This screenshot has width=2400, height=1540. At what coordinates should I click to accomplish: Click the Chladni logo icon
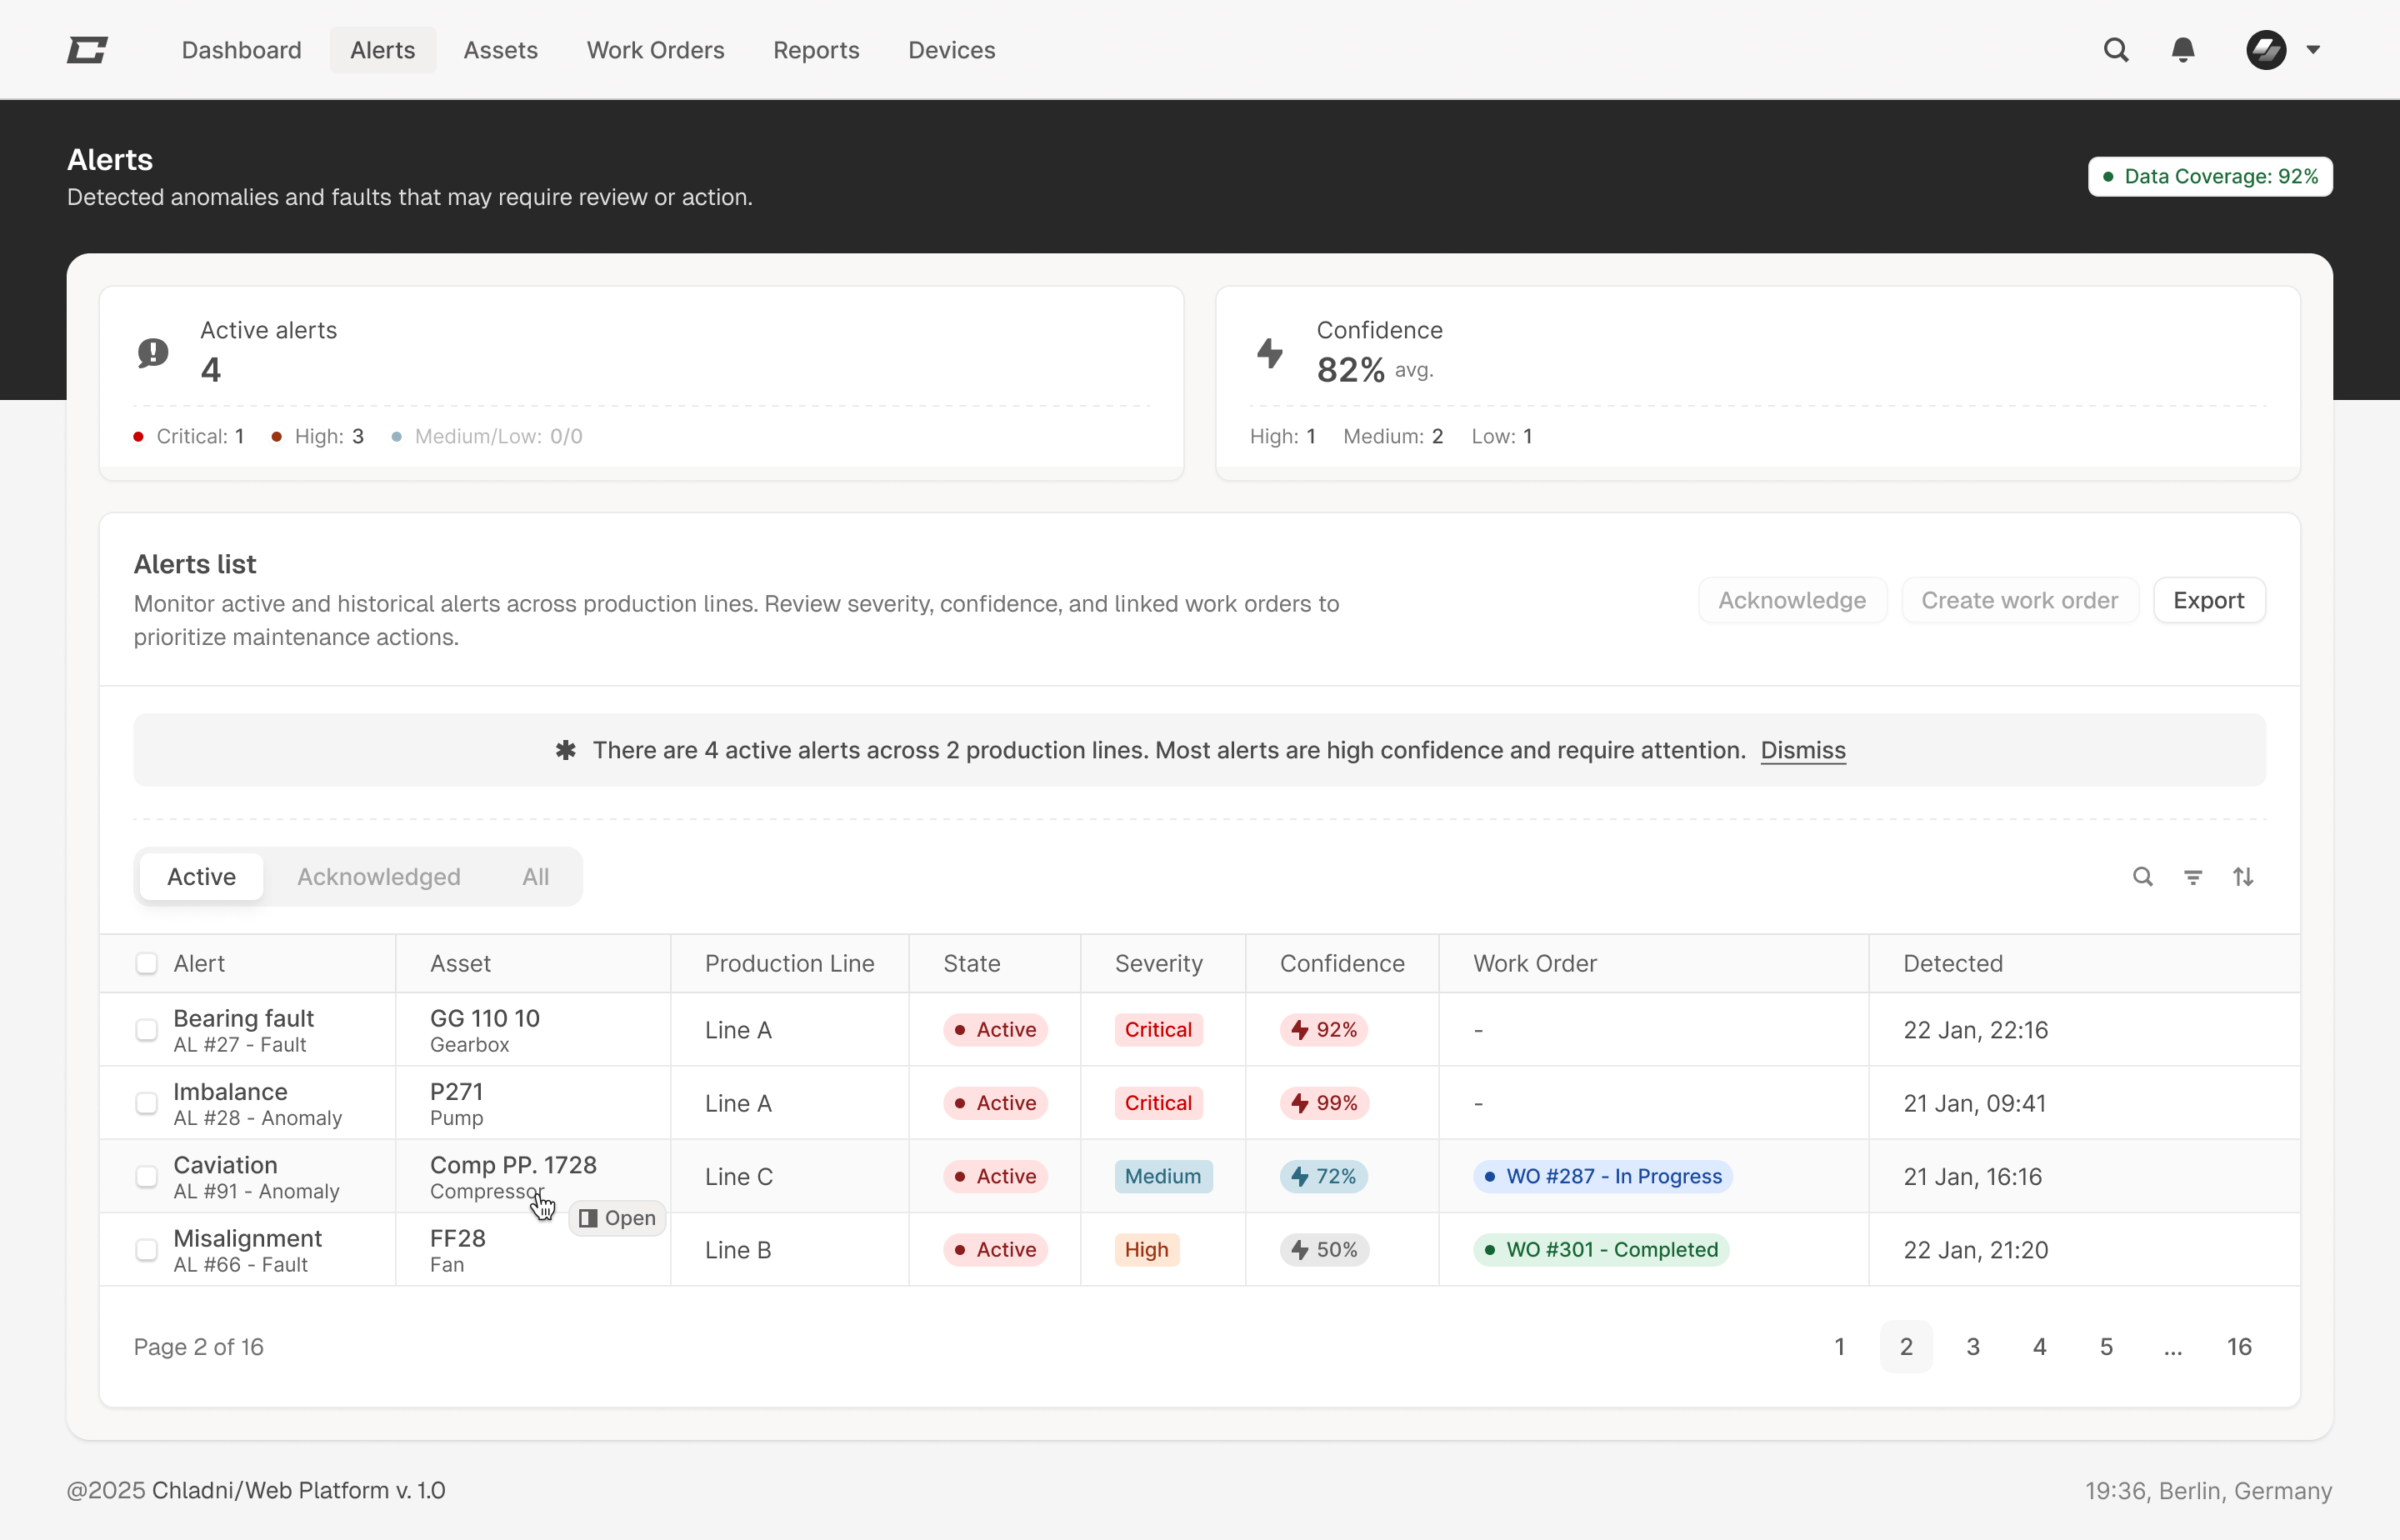click(x=87, y=50)
